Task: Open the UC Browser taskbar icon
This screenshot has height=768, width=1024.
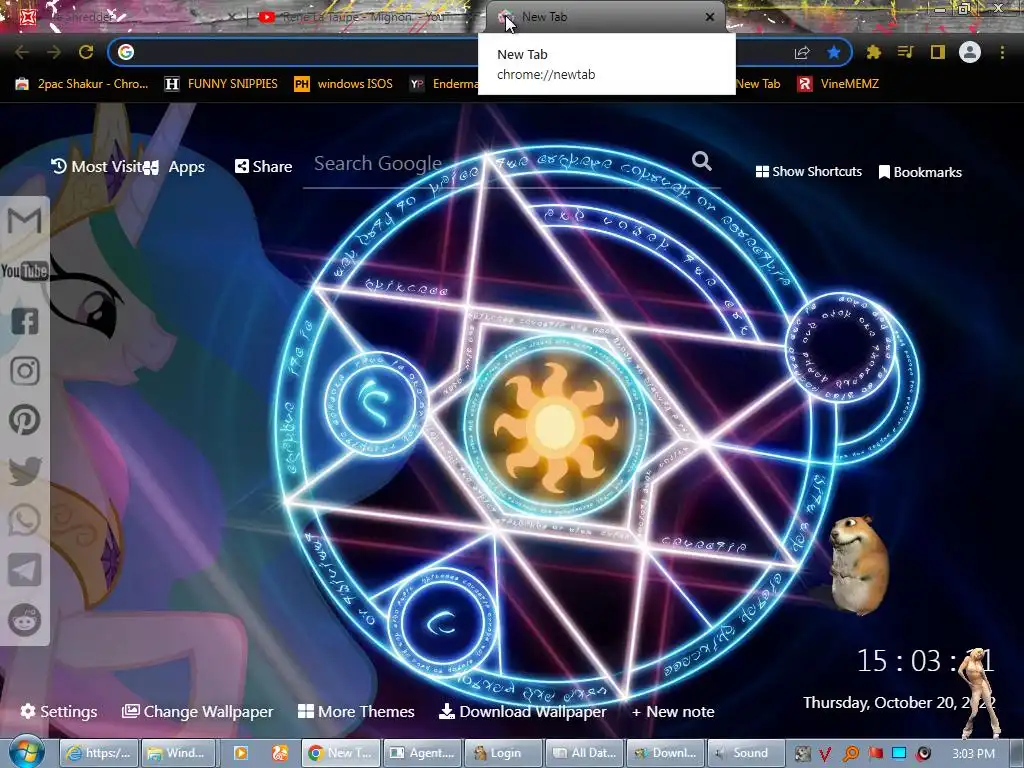Action: 280,753
